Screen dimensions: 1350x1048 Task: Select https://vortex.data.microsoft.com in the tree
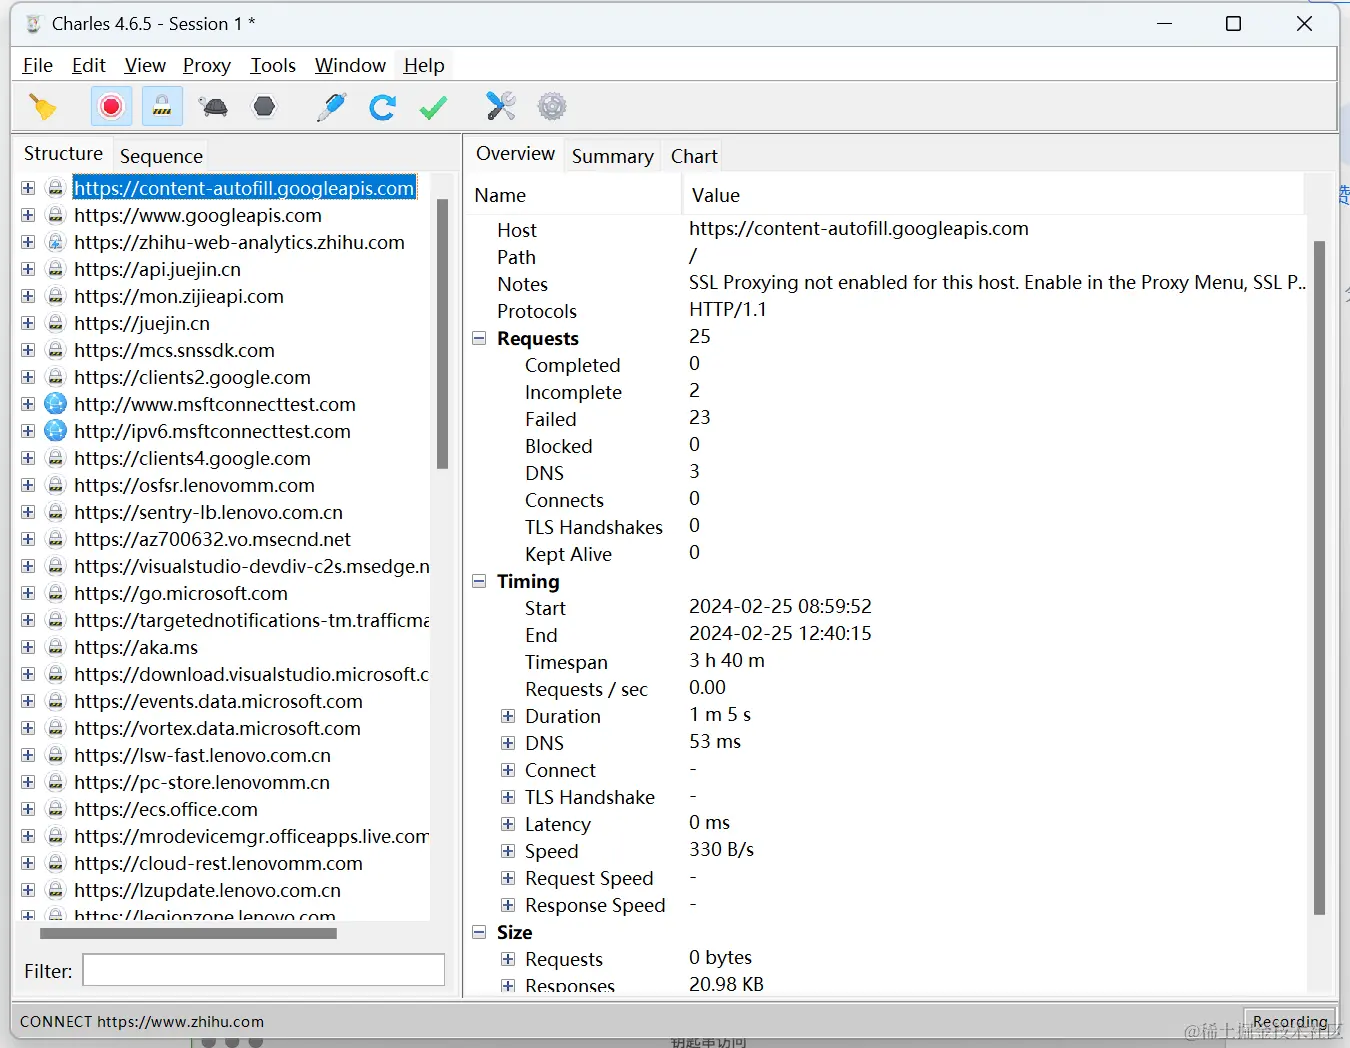(217, 728)
